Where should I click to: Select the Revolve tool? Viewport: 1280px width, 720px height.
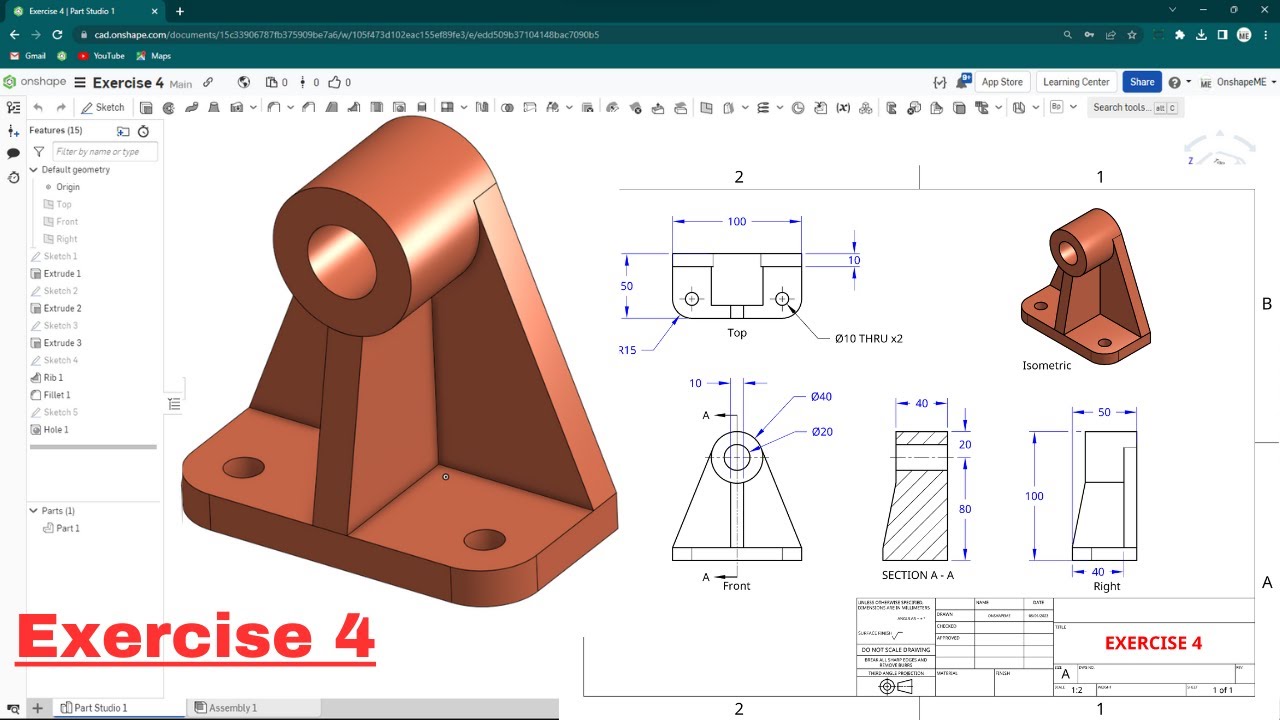tap(169, 107)
